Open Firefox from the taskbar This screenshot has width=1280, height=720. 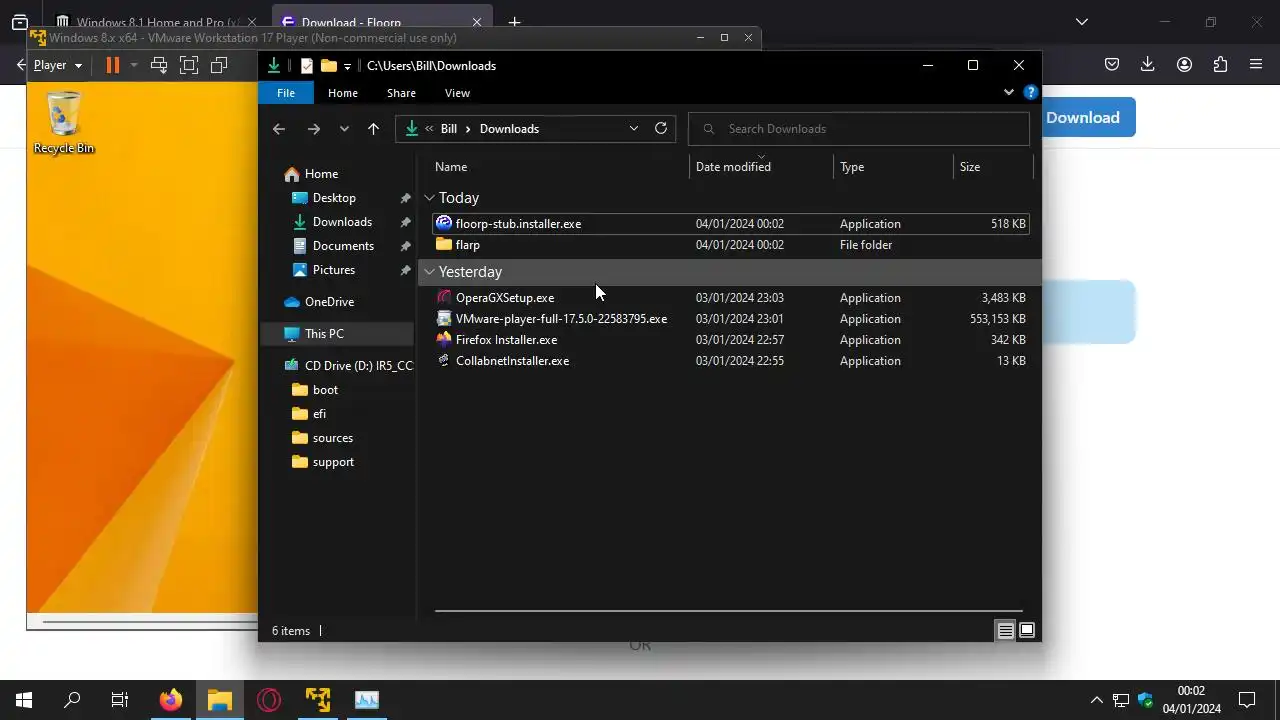[x=171, y=699]
